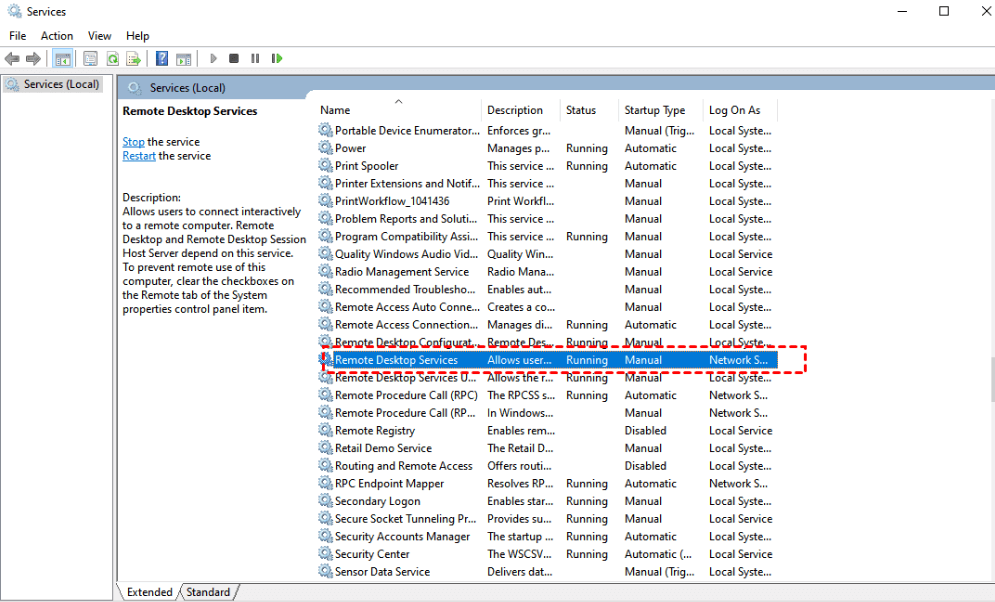This screenshot has width=995, height=602.
Task: Maximize the Services window
Action: (x=944, y=11)
